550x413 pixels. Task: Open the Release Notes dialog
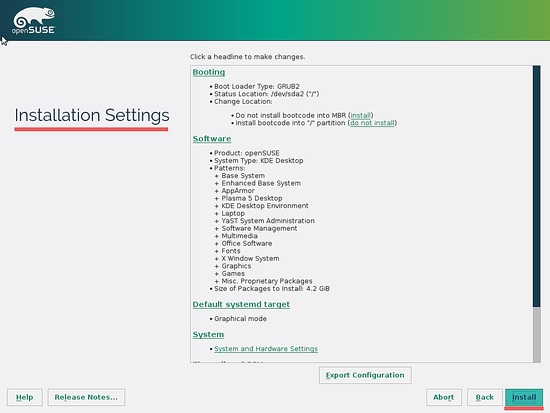pyautogui.click(x=86, y=397)
